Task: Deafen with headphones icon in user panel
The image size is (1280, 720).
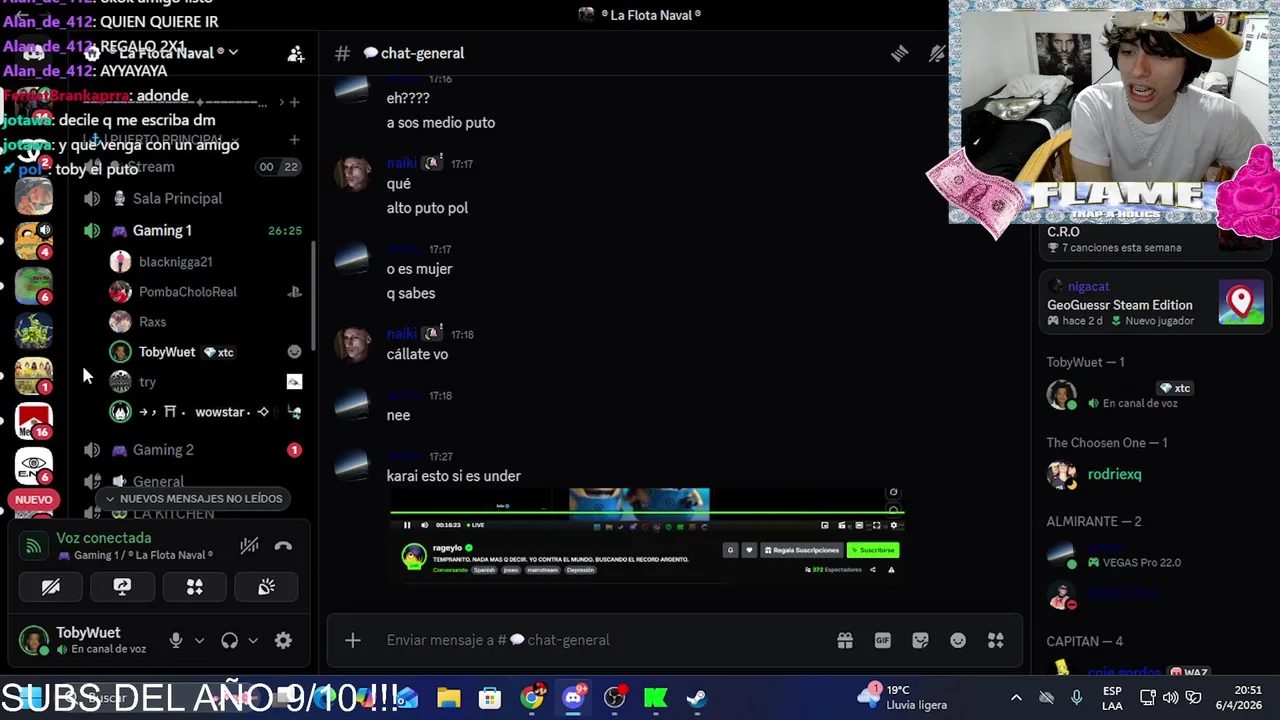Action: tap(230, 641)
